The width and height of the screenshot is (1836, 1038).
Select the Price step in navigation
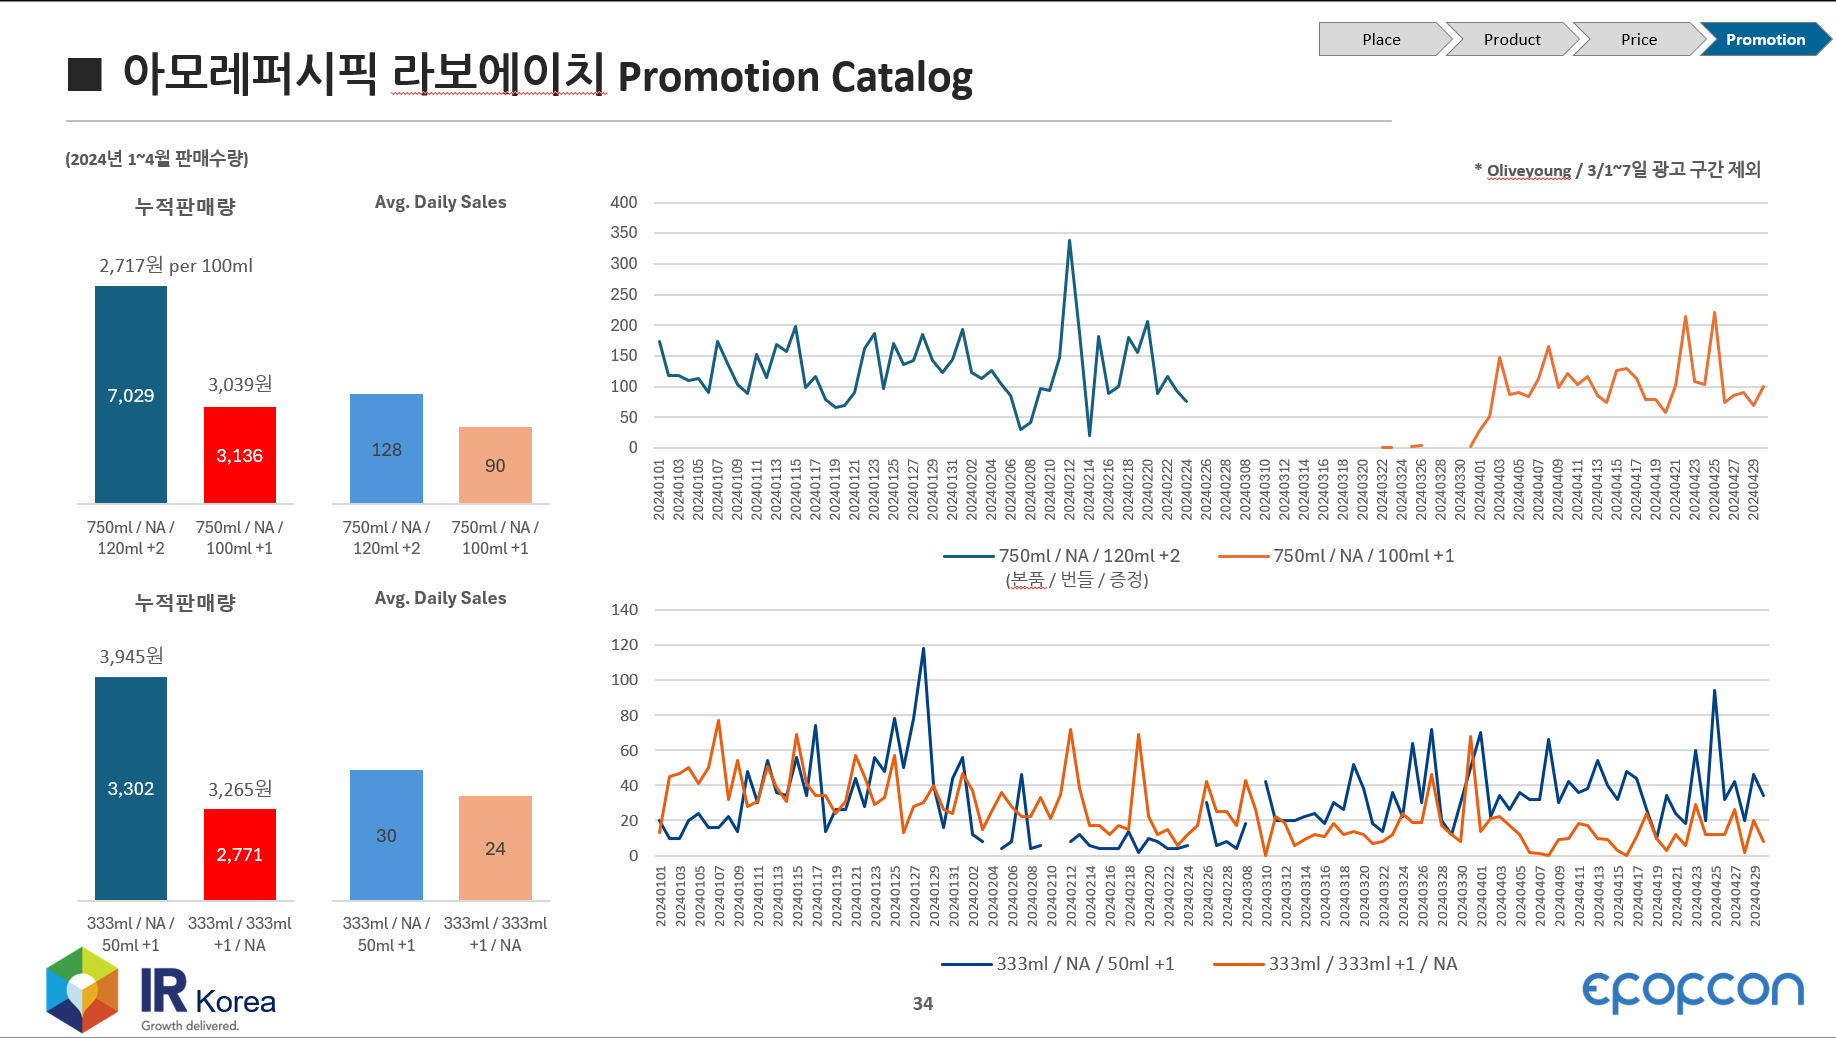pos(1638,39)
